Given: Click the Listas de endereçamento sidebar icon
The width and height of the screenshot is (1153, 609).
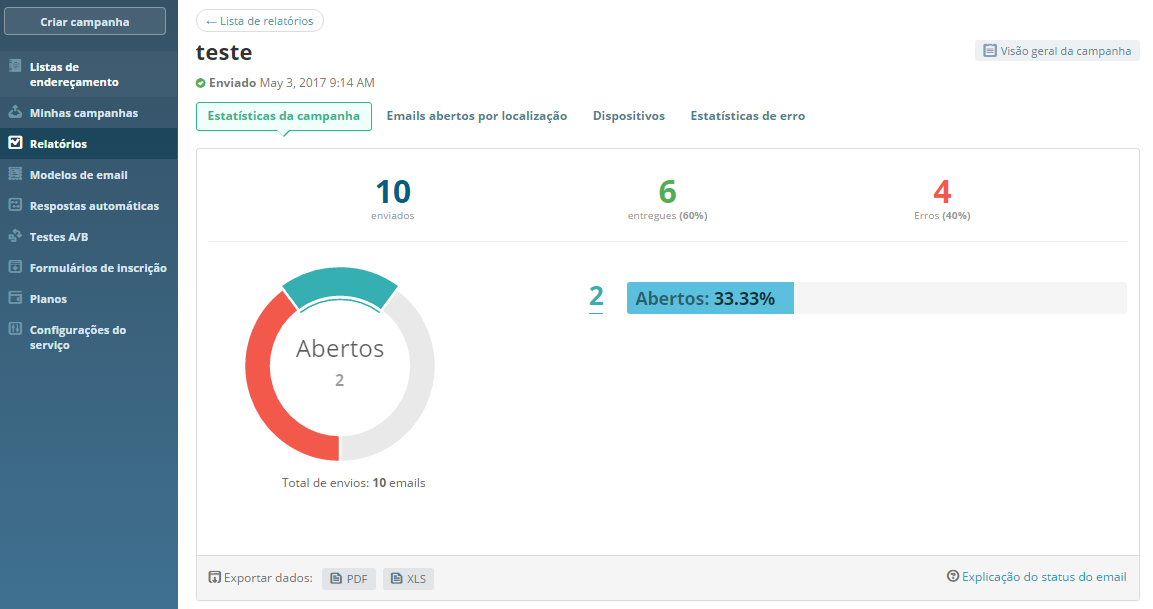Looking at the screenshot, I should [x=15, y=66].
